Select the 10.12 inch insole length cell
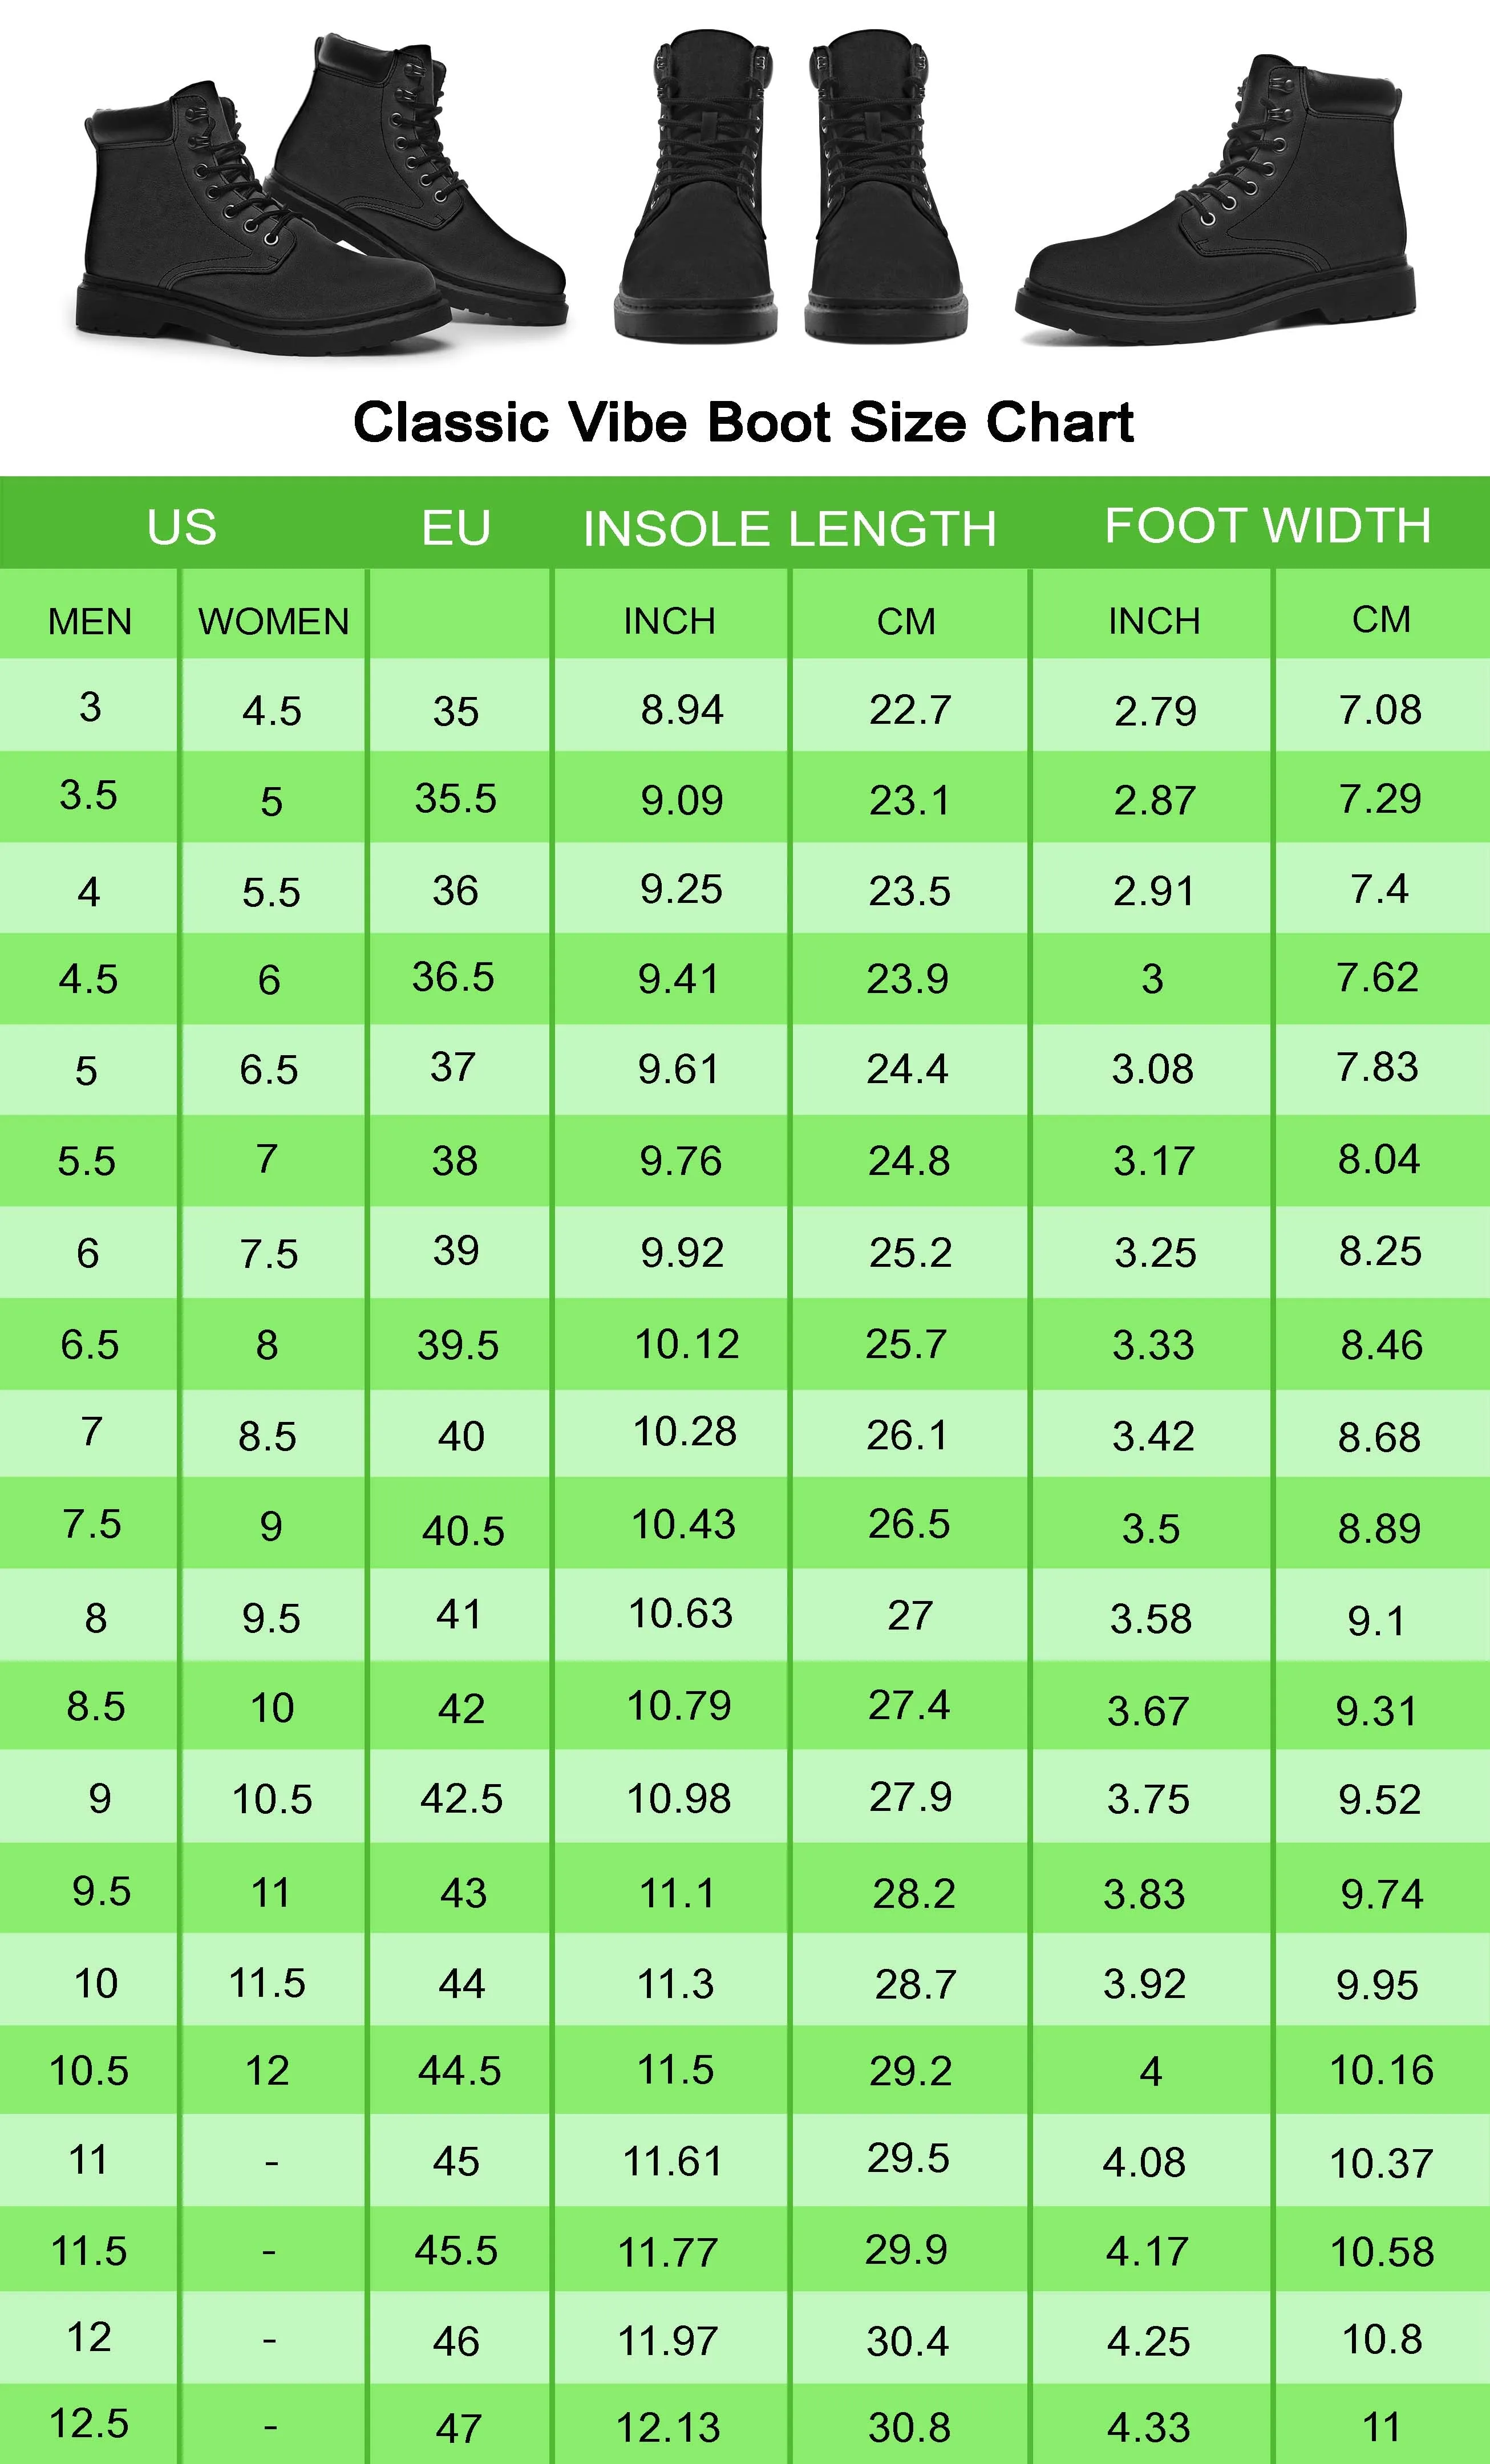The height and width of the screenshot is (2464, 1490). tap(686, 1344)
